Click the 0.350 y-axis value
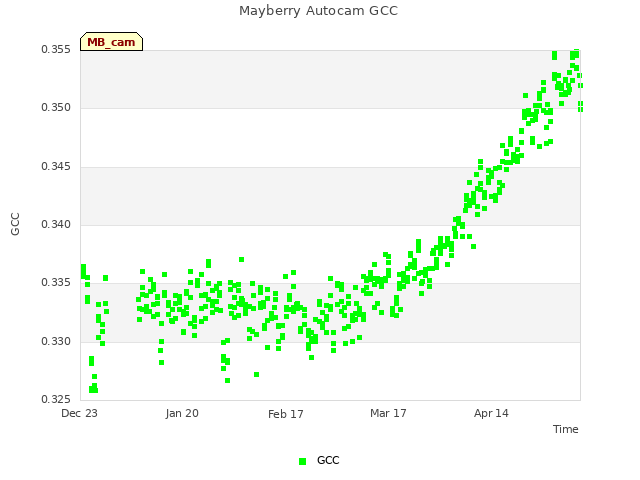Screen dimensions: 640x480 [x=56, y=108]
